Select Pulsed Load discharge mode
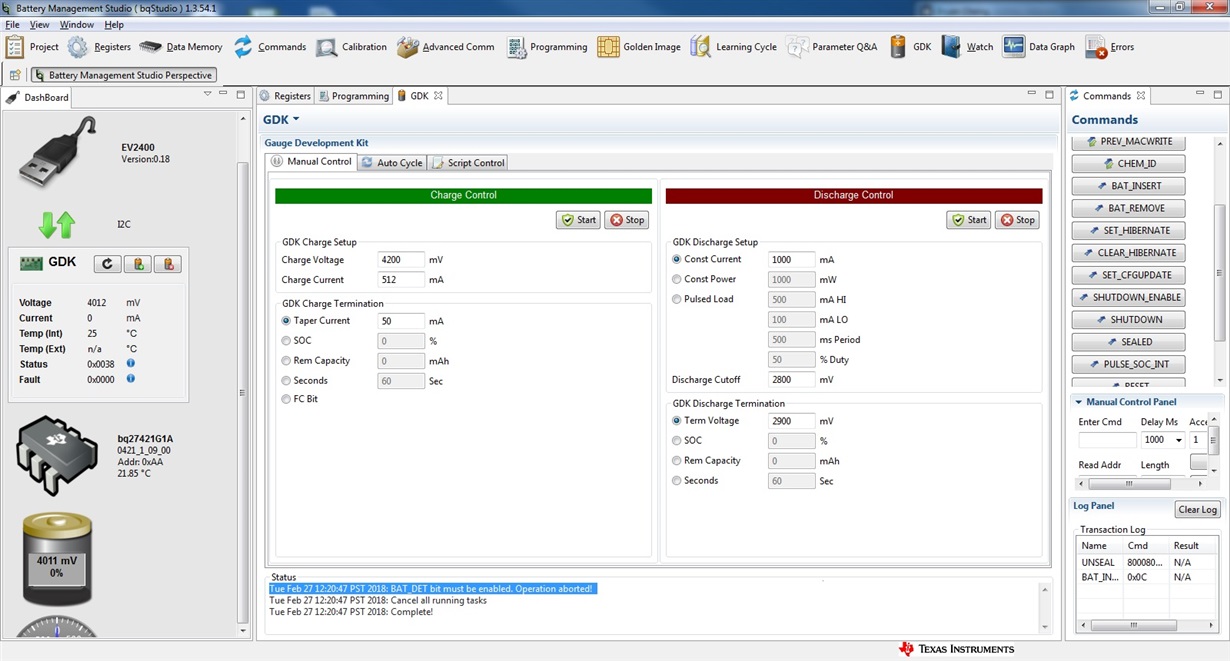 point(677,299)
